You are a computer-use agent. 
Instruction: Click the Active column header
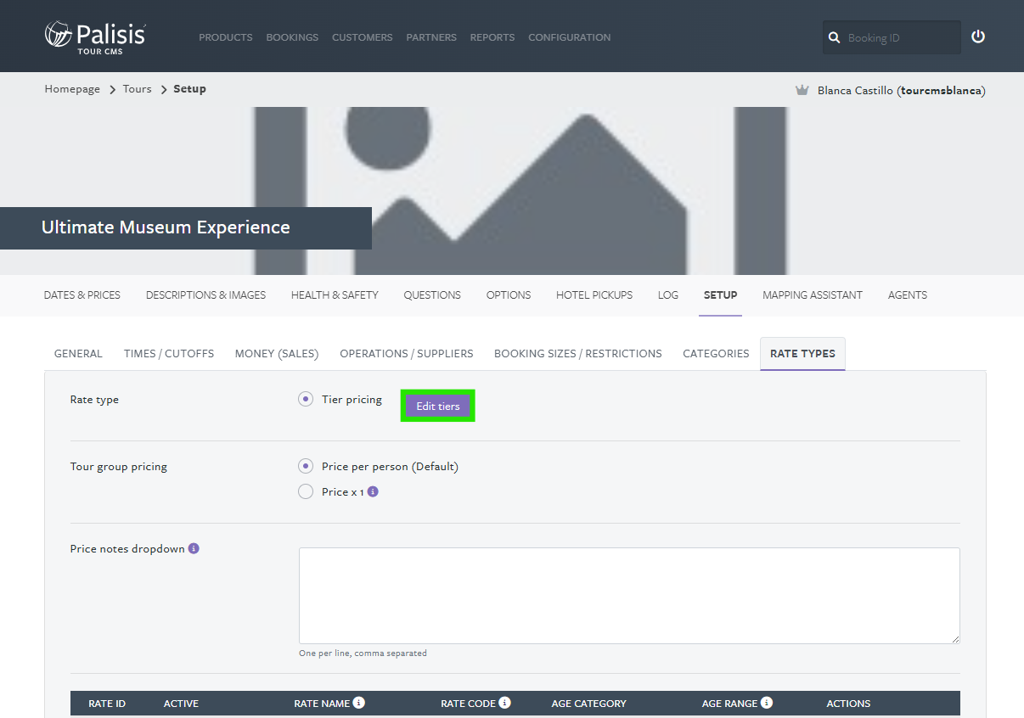pos(181,704)
